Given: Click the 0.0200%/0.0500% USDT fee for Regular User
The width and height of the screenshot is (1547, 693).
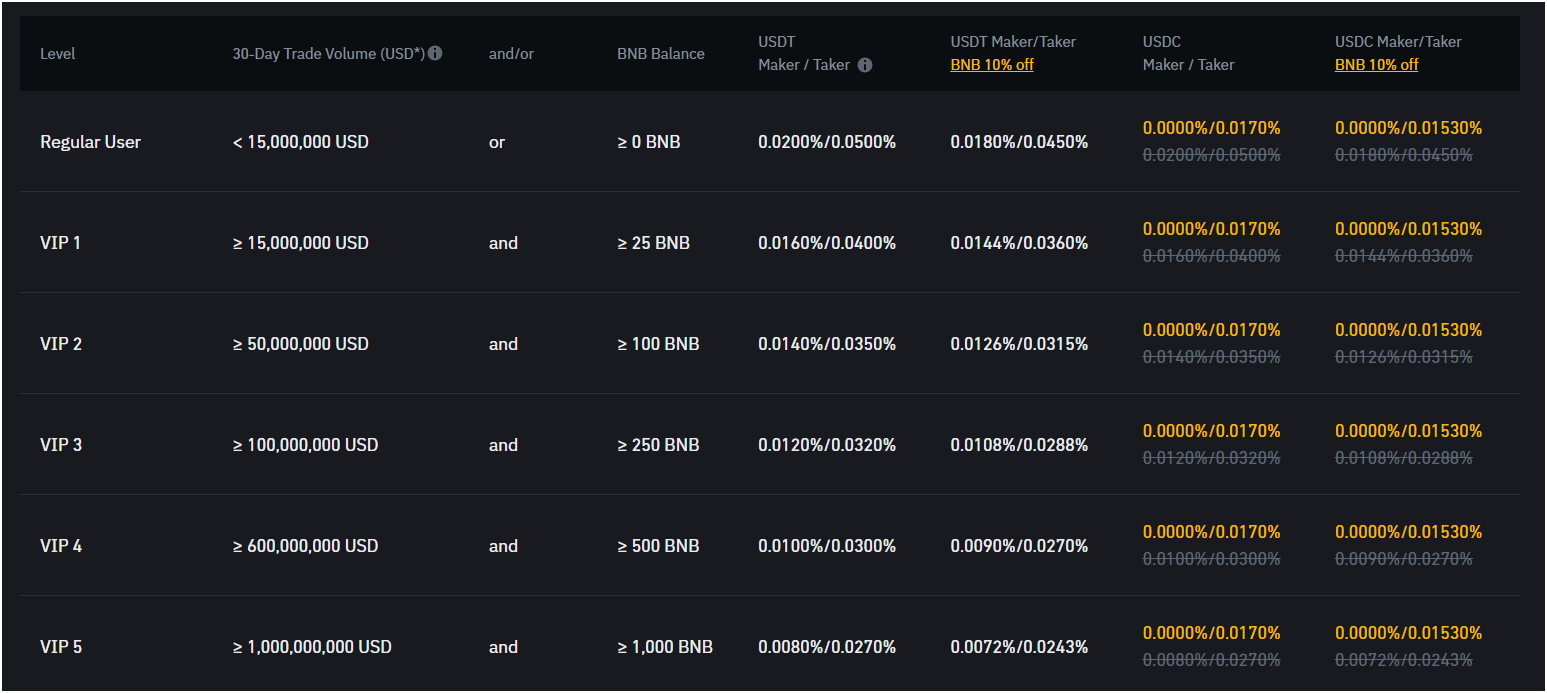Looking at the screenshot, I should (827, 142).
